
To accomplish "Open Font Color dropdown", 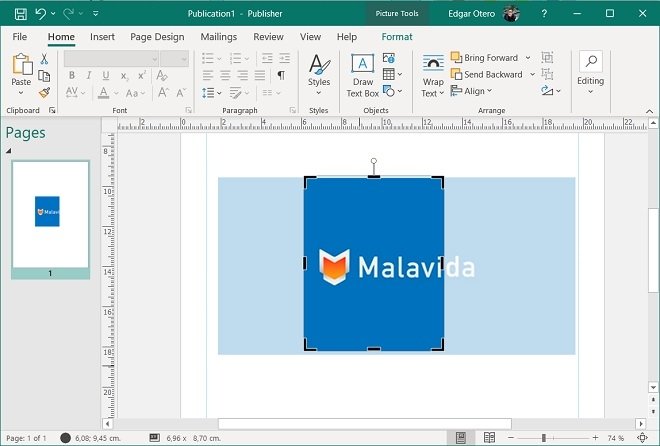I will [116, 93].
